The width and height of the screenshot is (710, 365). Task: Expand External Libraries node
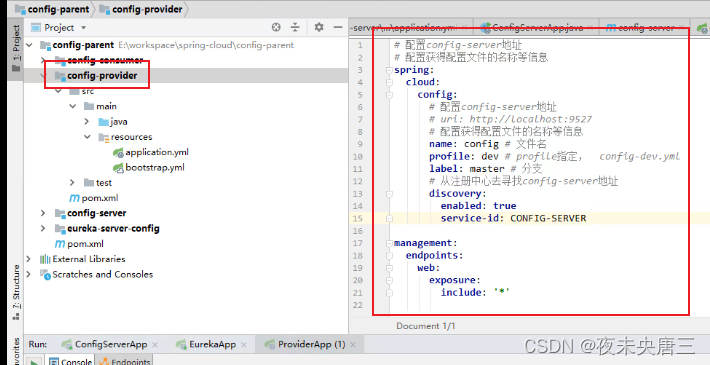29,259
